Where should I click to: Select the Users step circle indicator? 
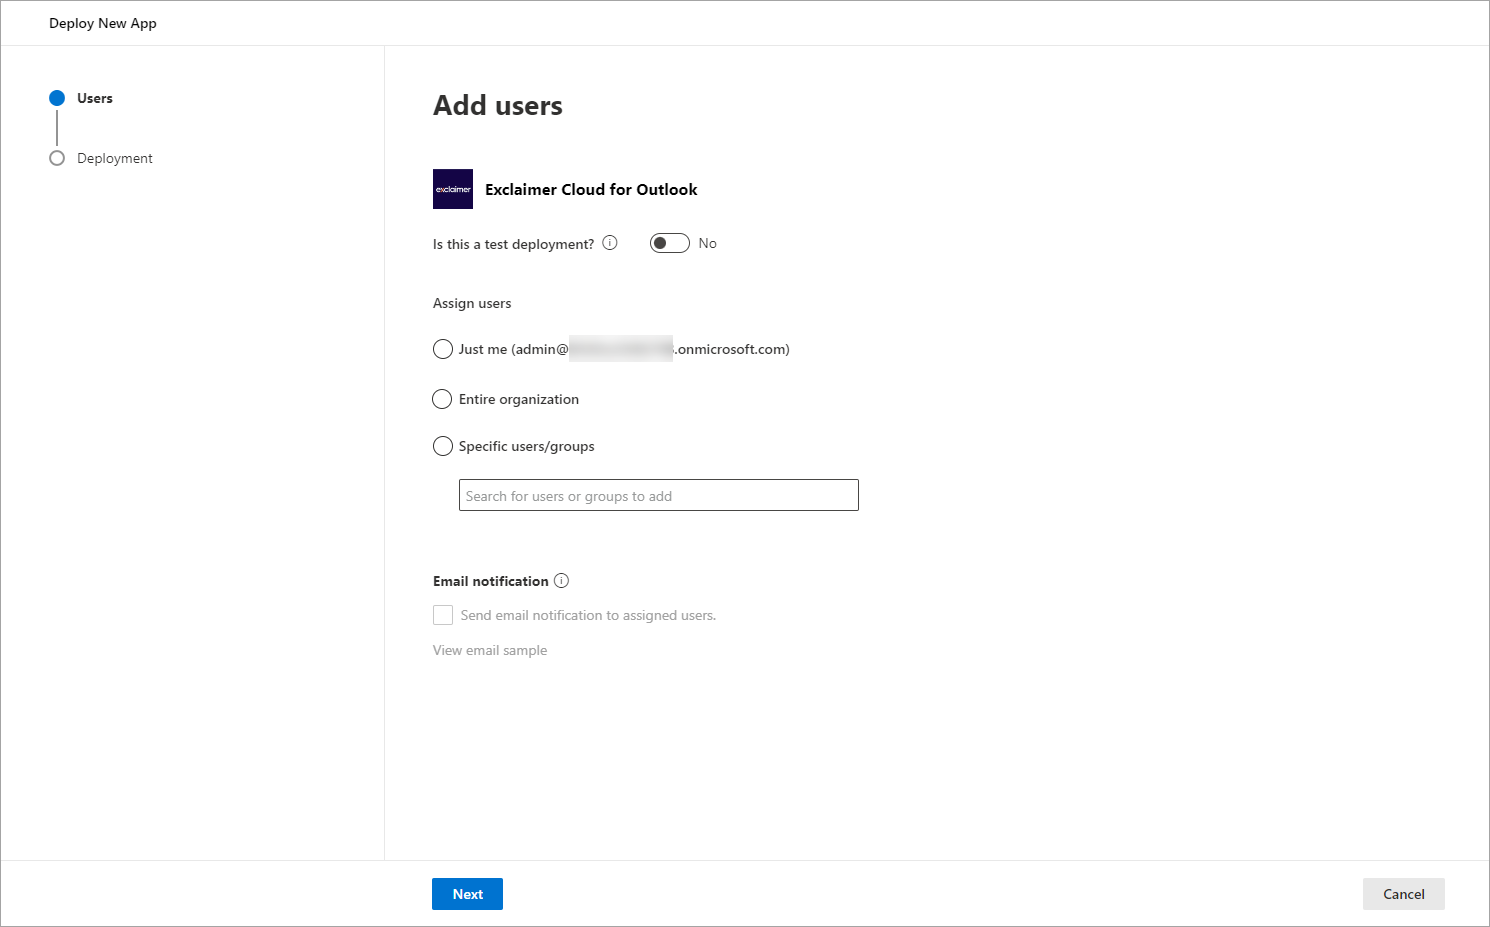57,98
